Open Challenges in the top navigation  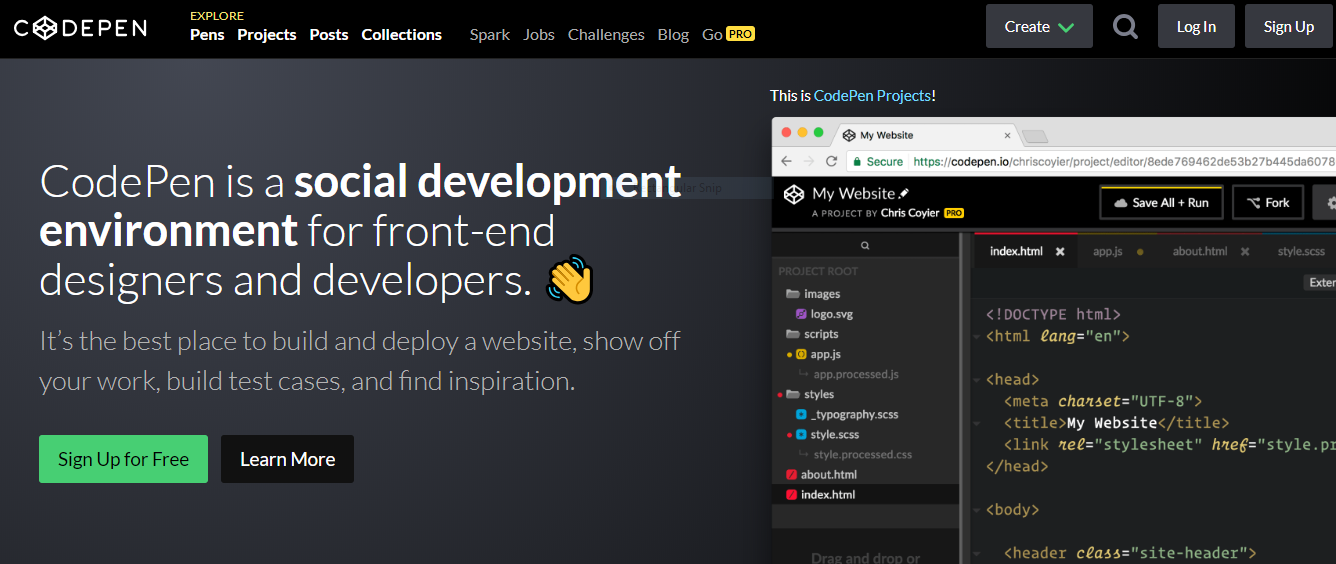[607, 34]
